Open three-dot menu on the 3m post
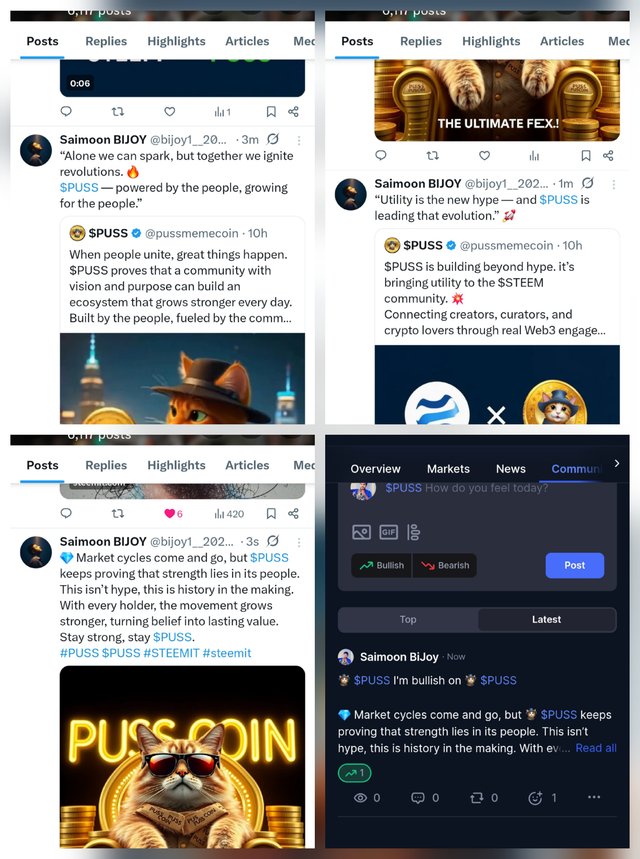 299,141
